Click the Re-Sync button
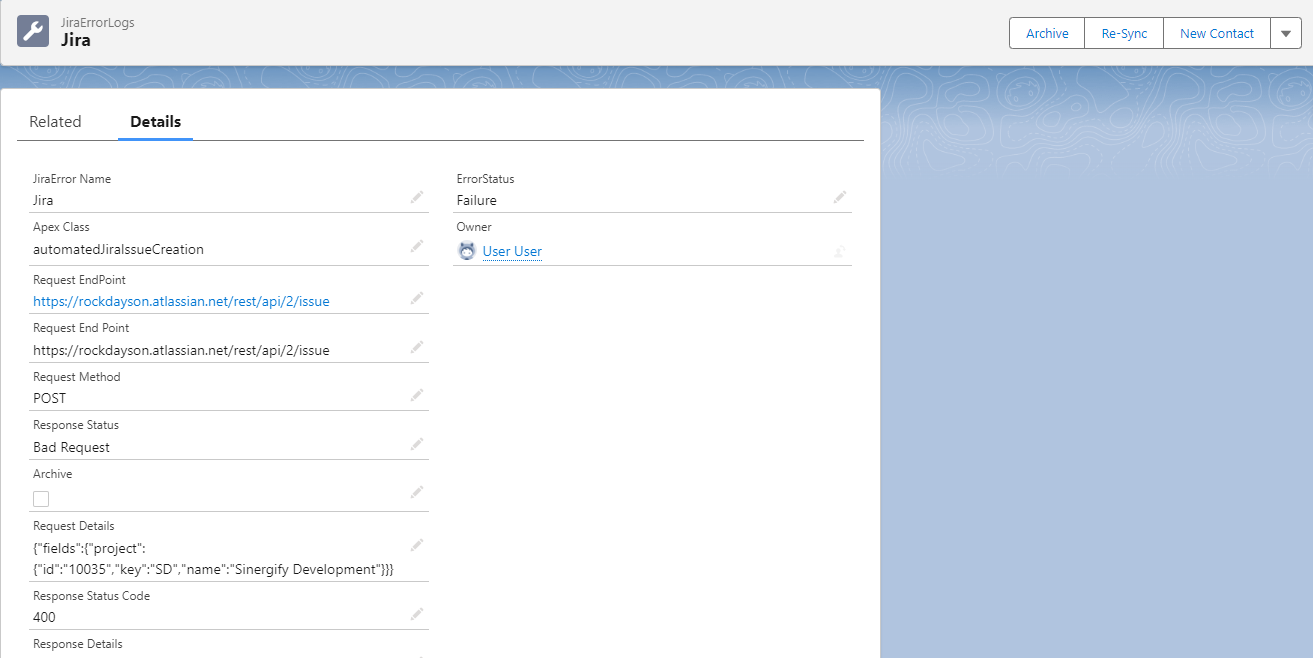 pyautogui.click(x=1124, y=33)
